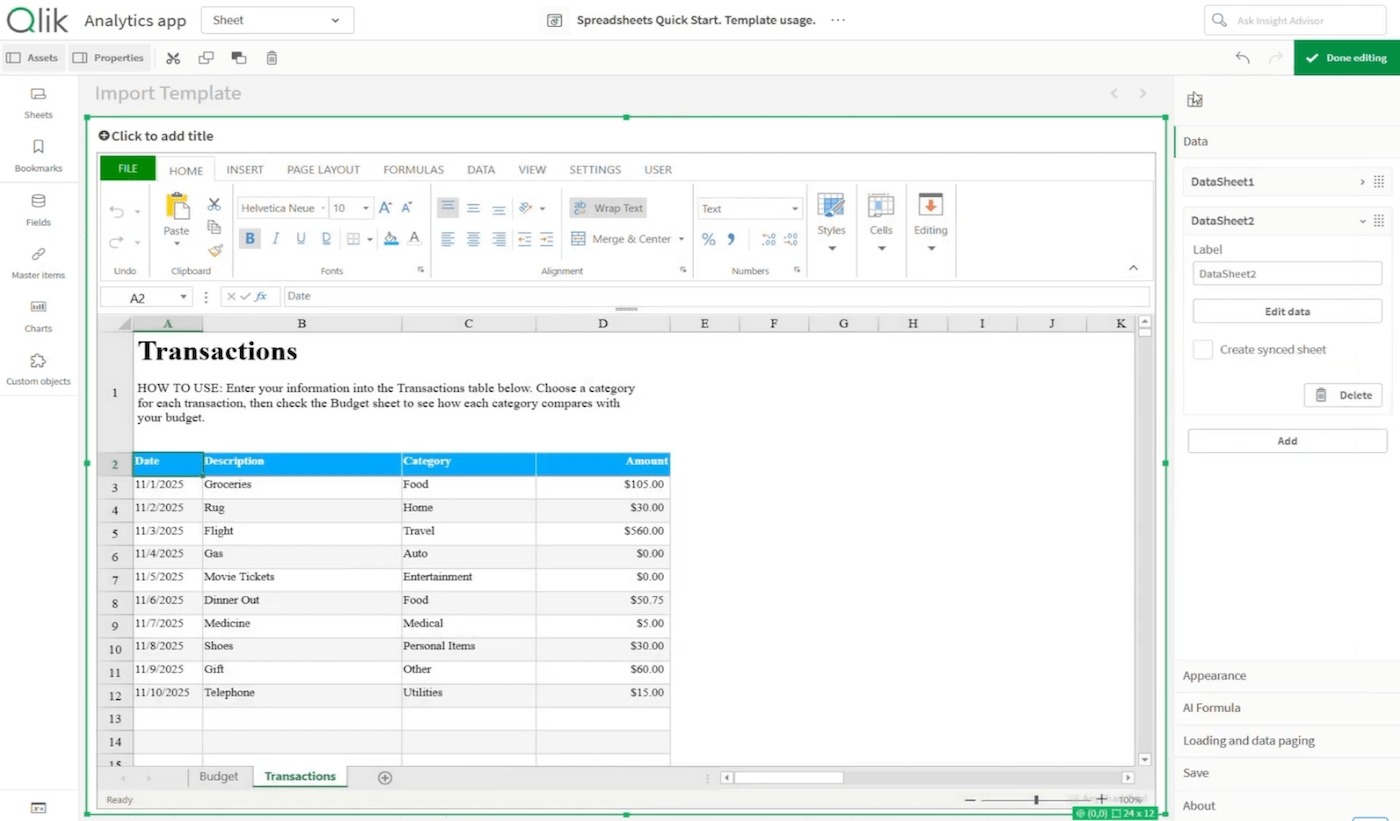Viewport: 1400px width, 821px height.
Task: Apply italic formatting
Action: [276, 239]
